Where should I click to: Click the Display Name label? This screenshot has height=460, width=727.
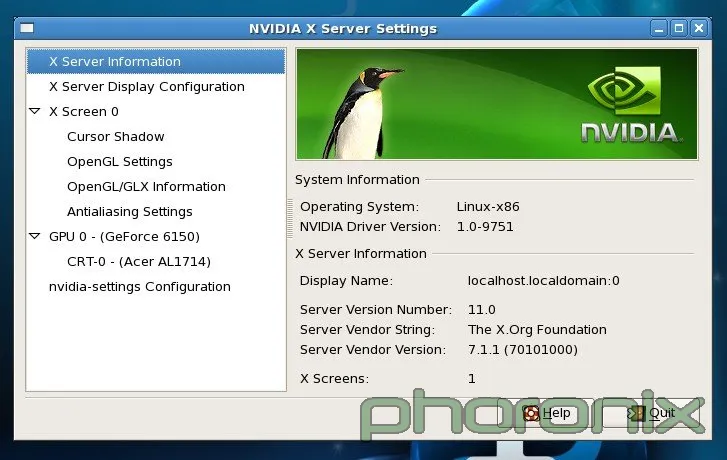coord(346,281)
